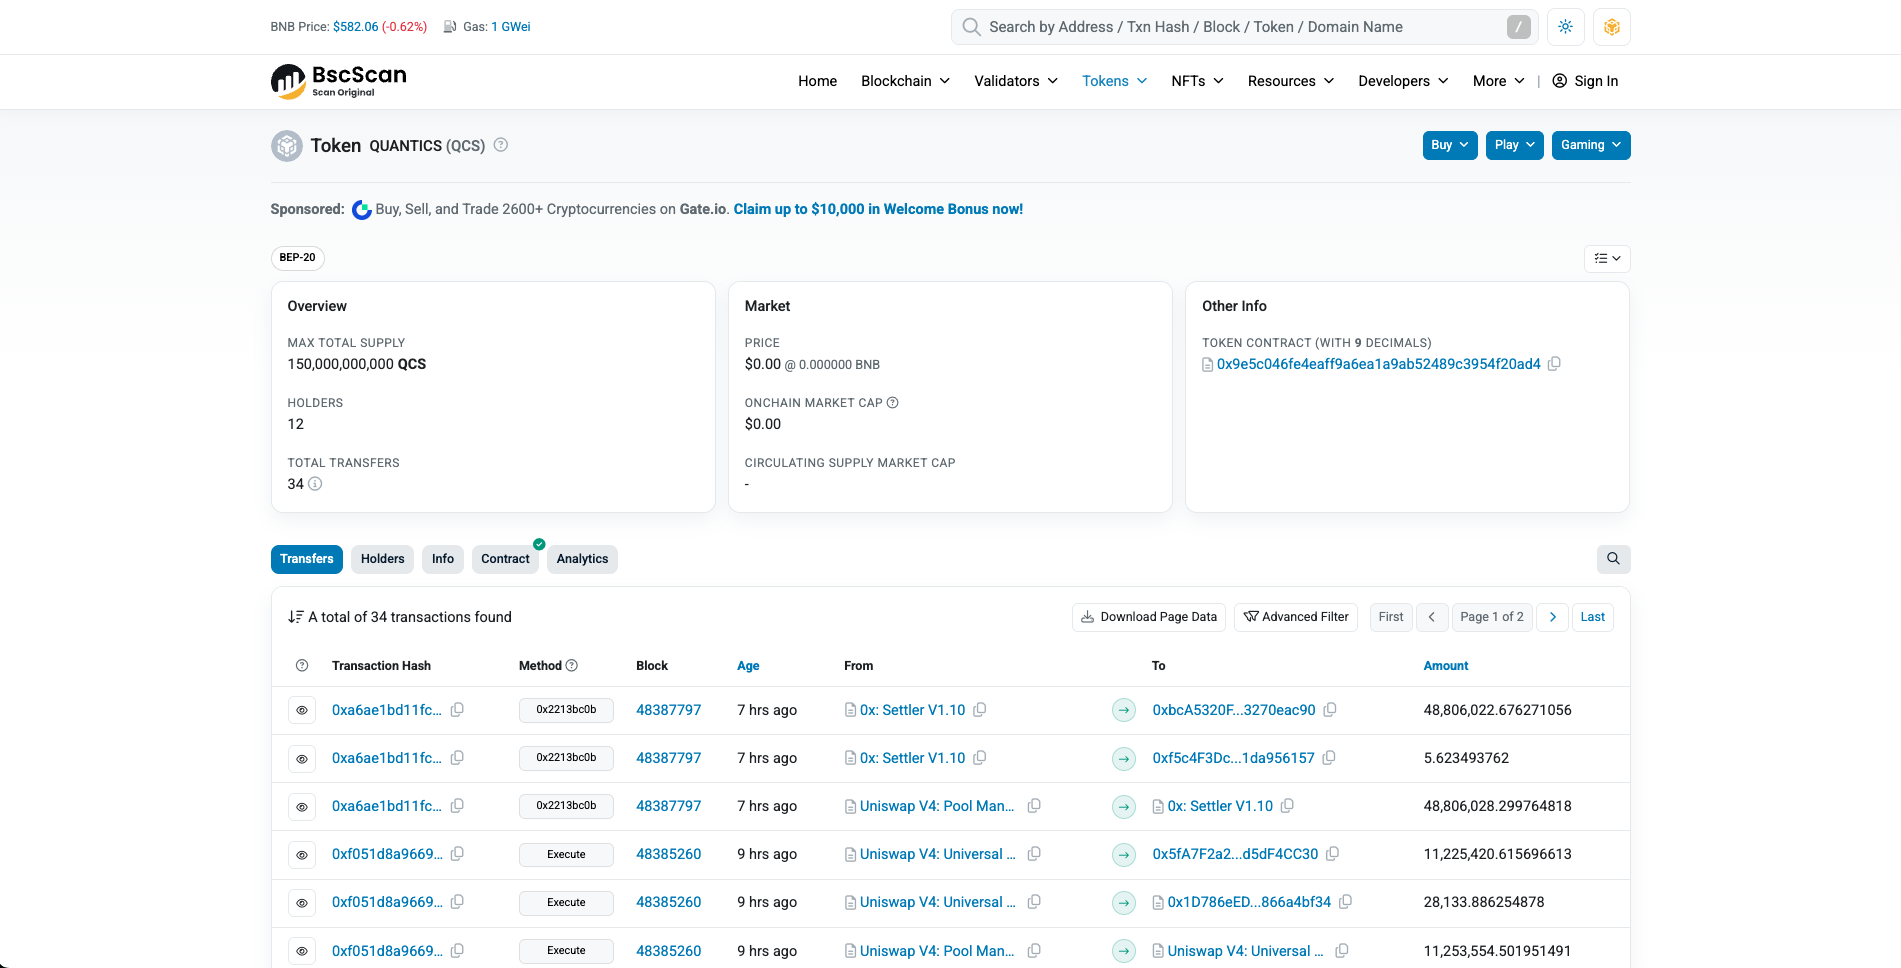Copy transaction hash for 28,133.886254878 row

(x=457, y=902)
